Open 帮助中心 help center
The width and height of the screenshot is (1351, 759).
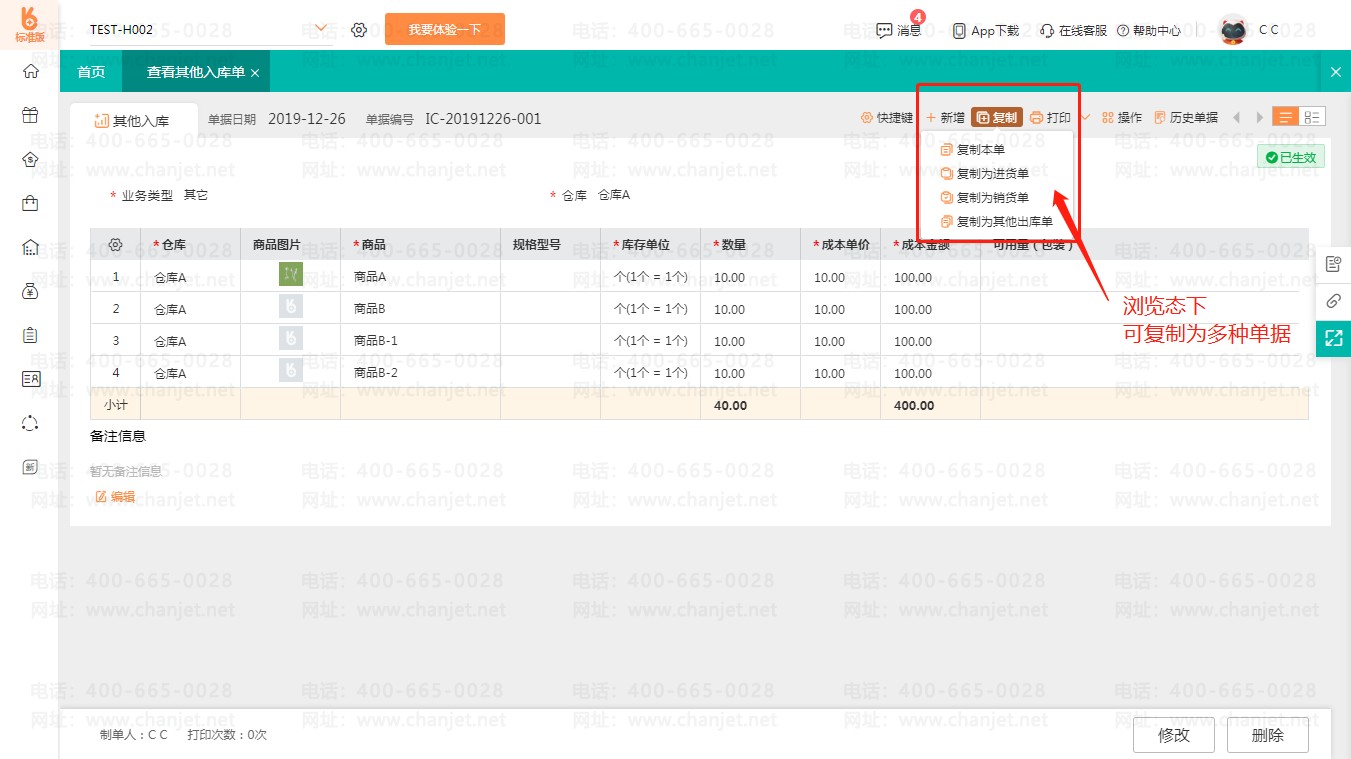[1148, 31]
